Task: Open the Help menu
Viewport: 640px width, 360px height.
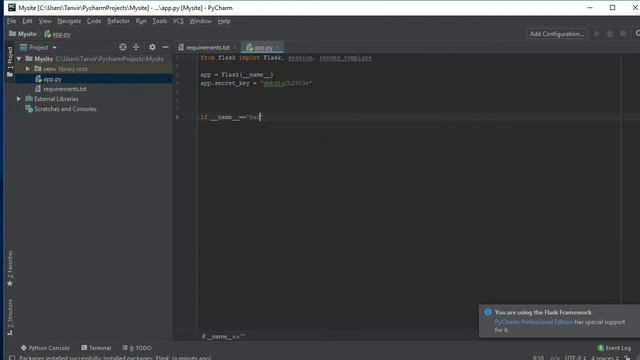Action: (224, 21)
